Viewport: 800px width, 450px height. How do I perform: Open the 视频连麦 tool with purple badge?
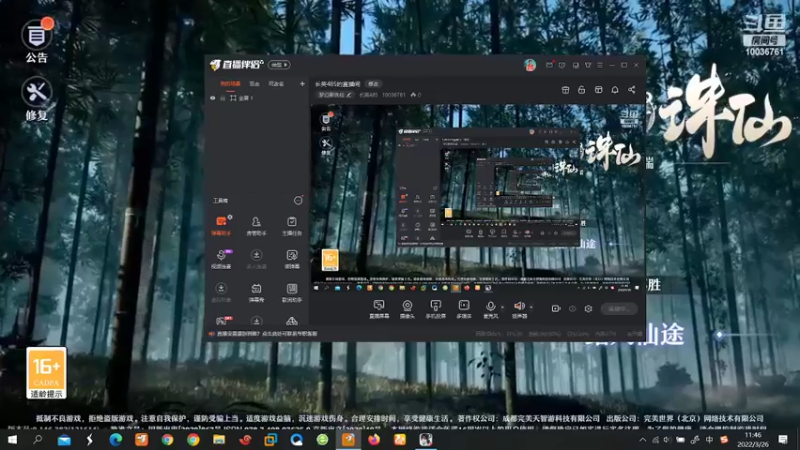[x=221, y=259]
